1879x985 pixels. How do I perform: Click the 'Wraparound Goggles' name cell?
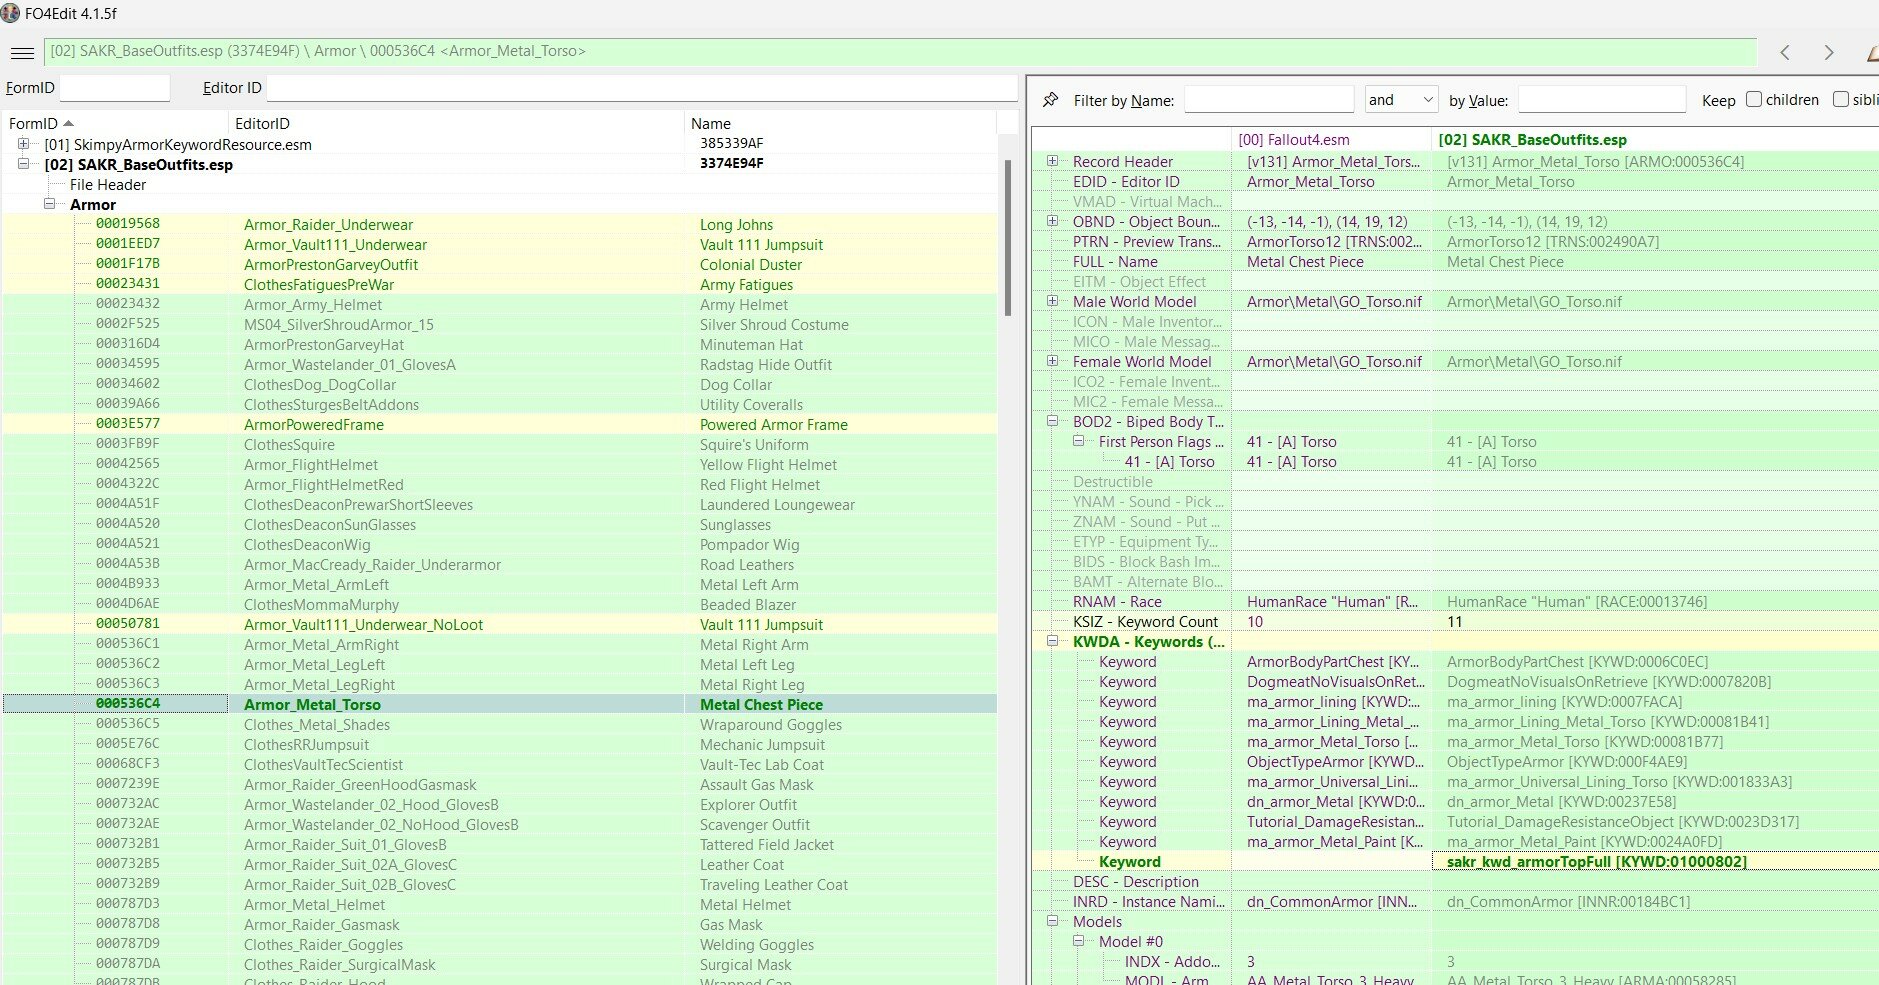tap(771, 724)
